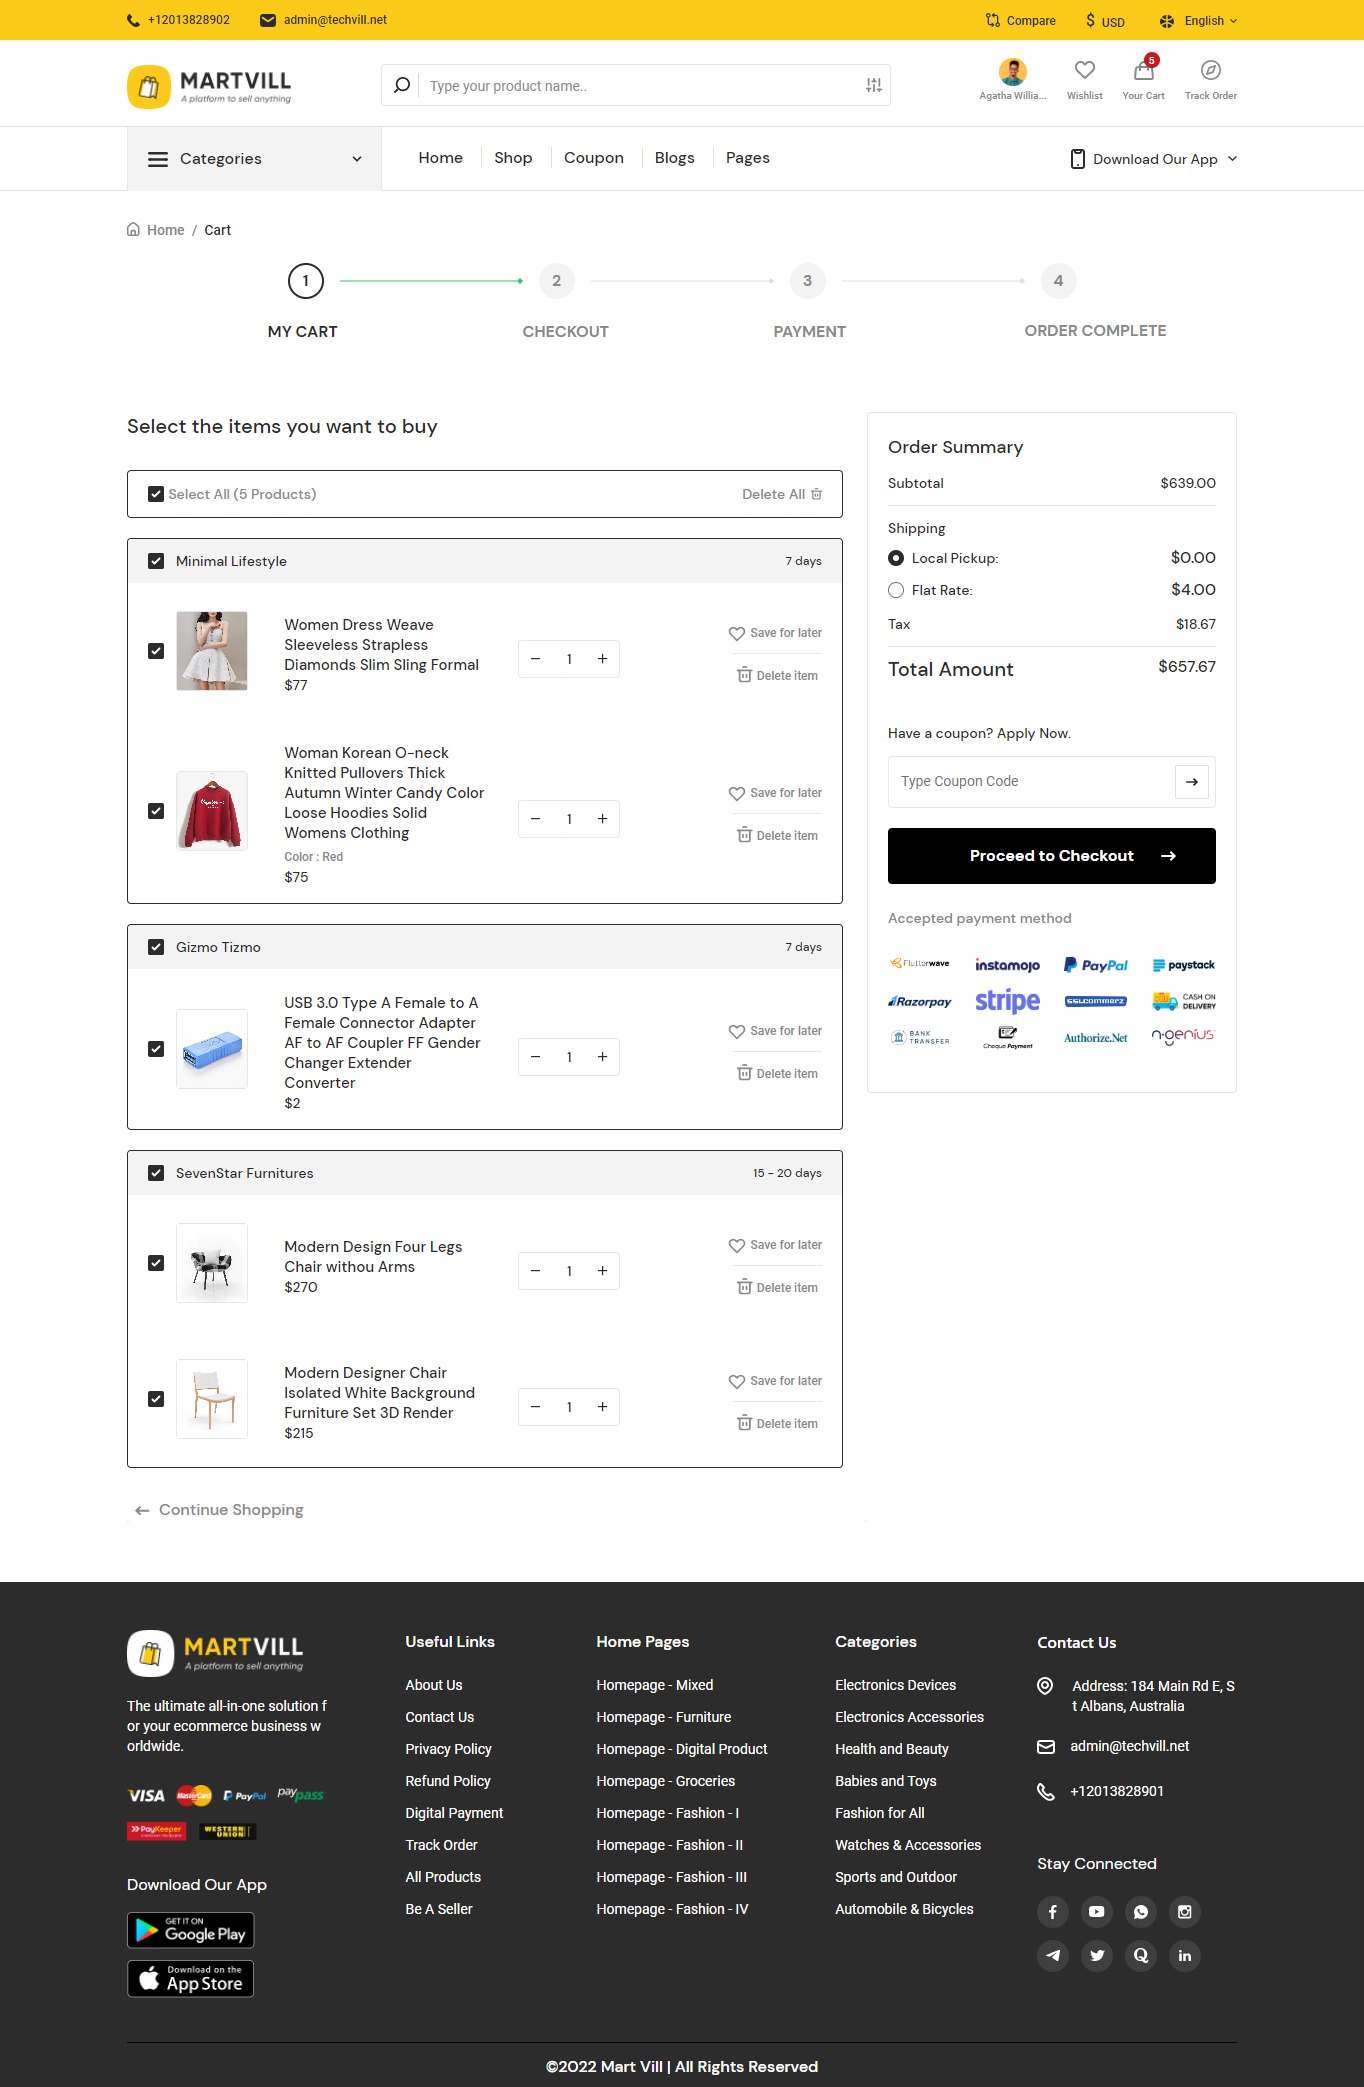Viewport: 1364px width, 2087px height.
Task: Increase quantity of Modern Design Four Legs Chair
Action: [602, 1271]
